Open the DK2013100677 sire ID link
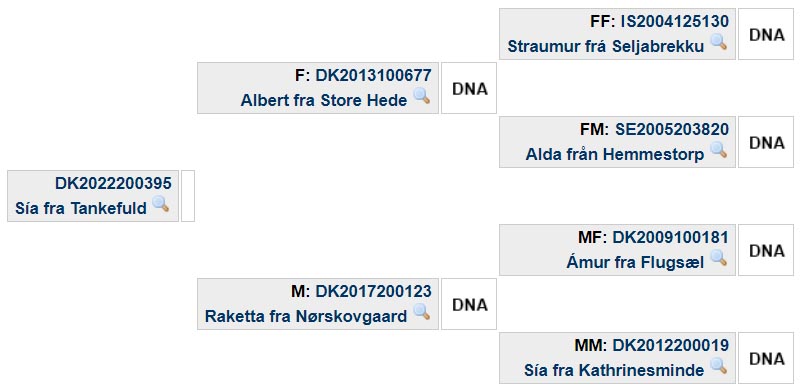This screenshot has height=390, width=801. click(x=373, y=76)
